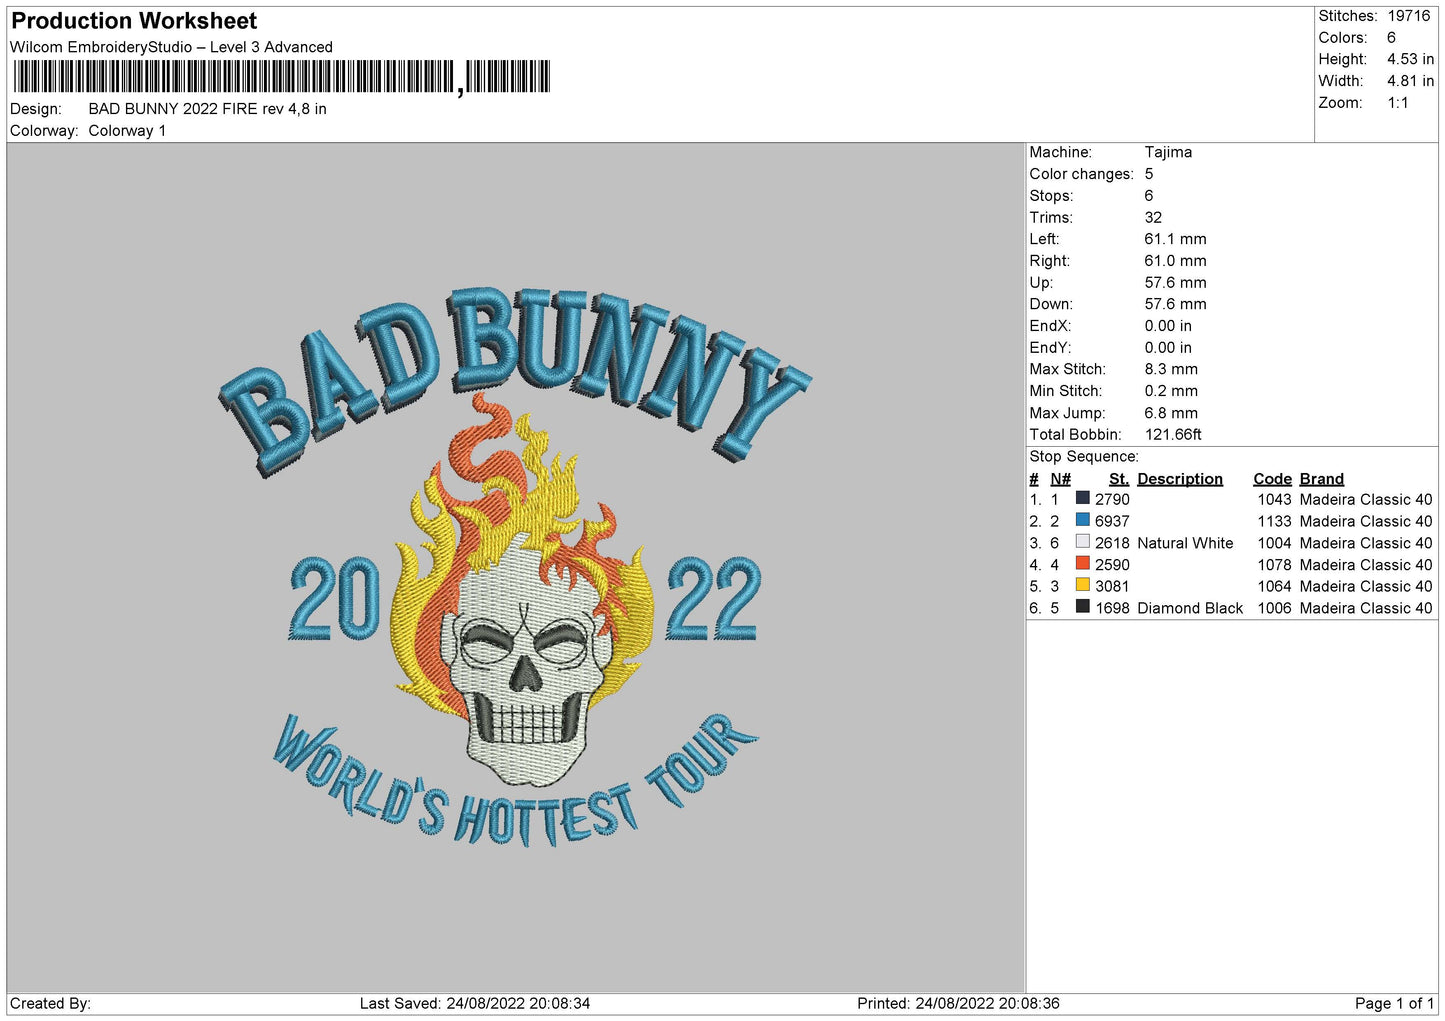This screenshot has height=1021, width=1445.
Task: Click the stitches count '19716'
Action: (1408, 16)
